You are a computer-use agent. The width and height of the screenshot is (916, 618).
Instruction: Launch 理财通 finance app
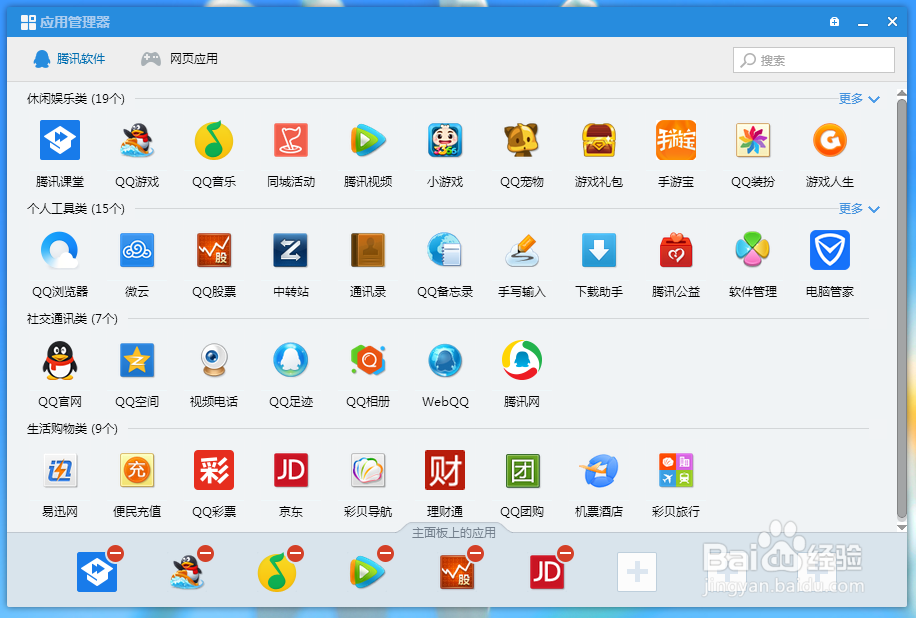[445, 470]
